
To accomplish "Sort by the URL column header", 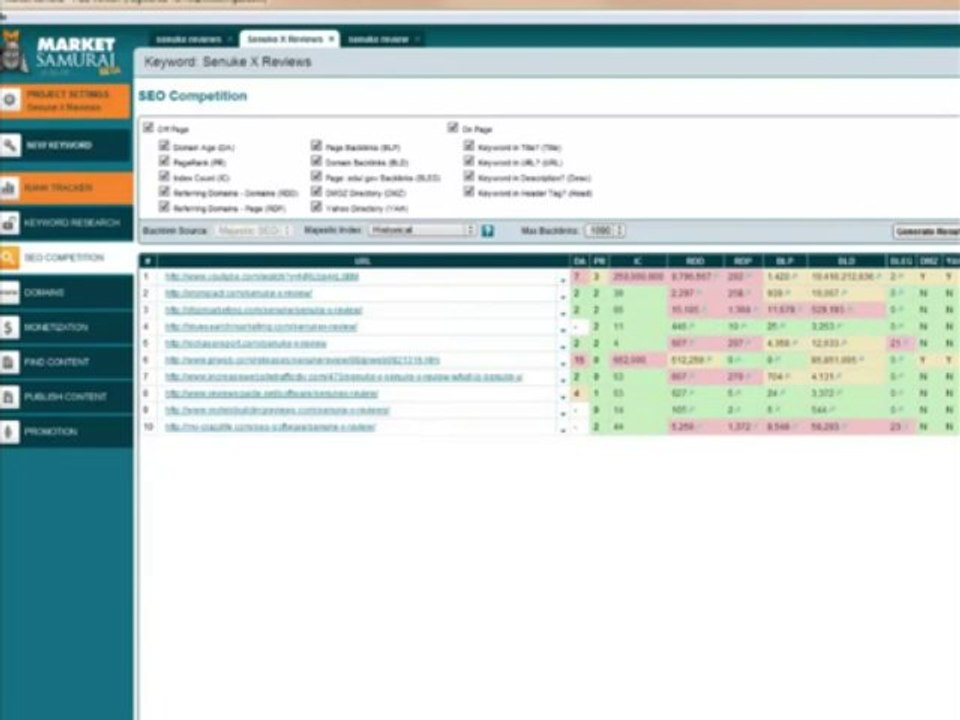I will (362, 261).
